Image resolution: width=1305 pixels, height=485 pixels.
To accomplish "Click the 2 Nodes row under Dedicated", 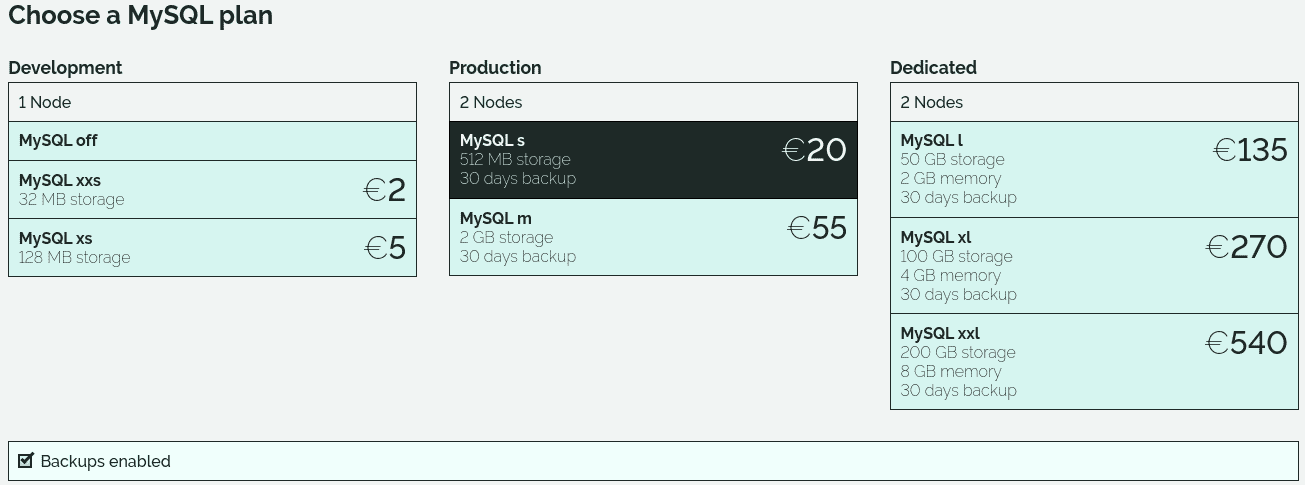I will pos(1094,102).
